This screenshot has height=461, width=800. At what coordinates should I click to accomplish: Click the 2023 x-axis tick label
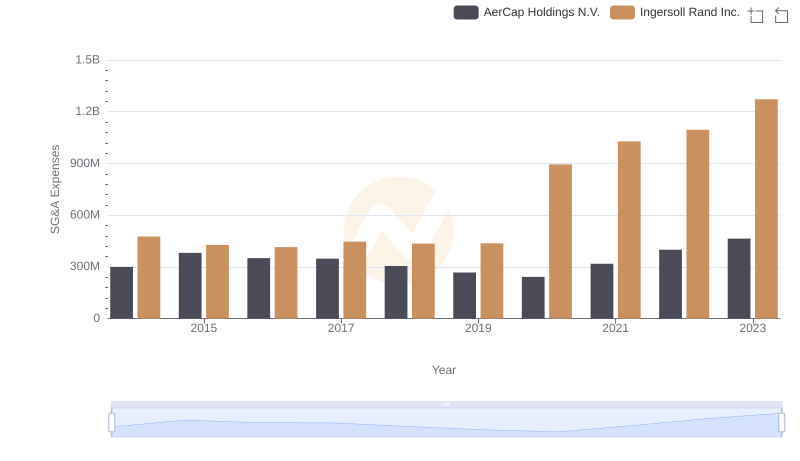[753, 328]
